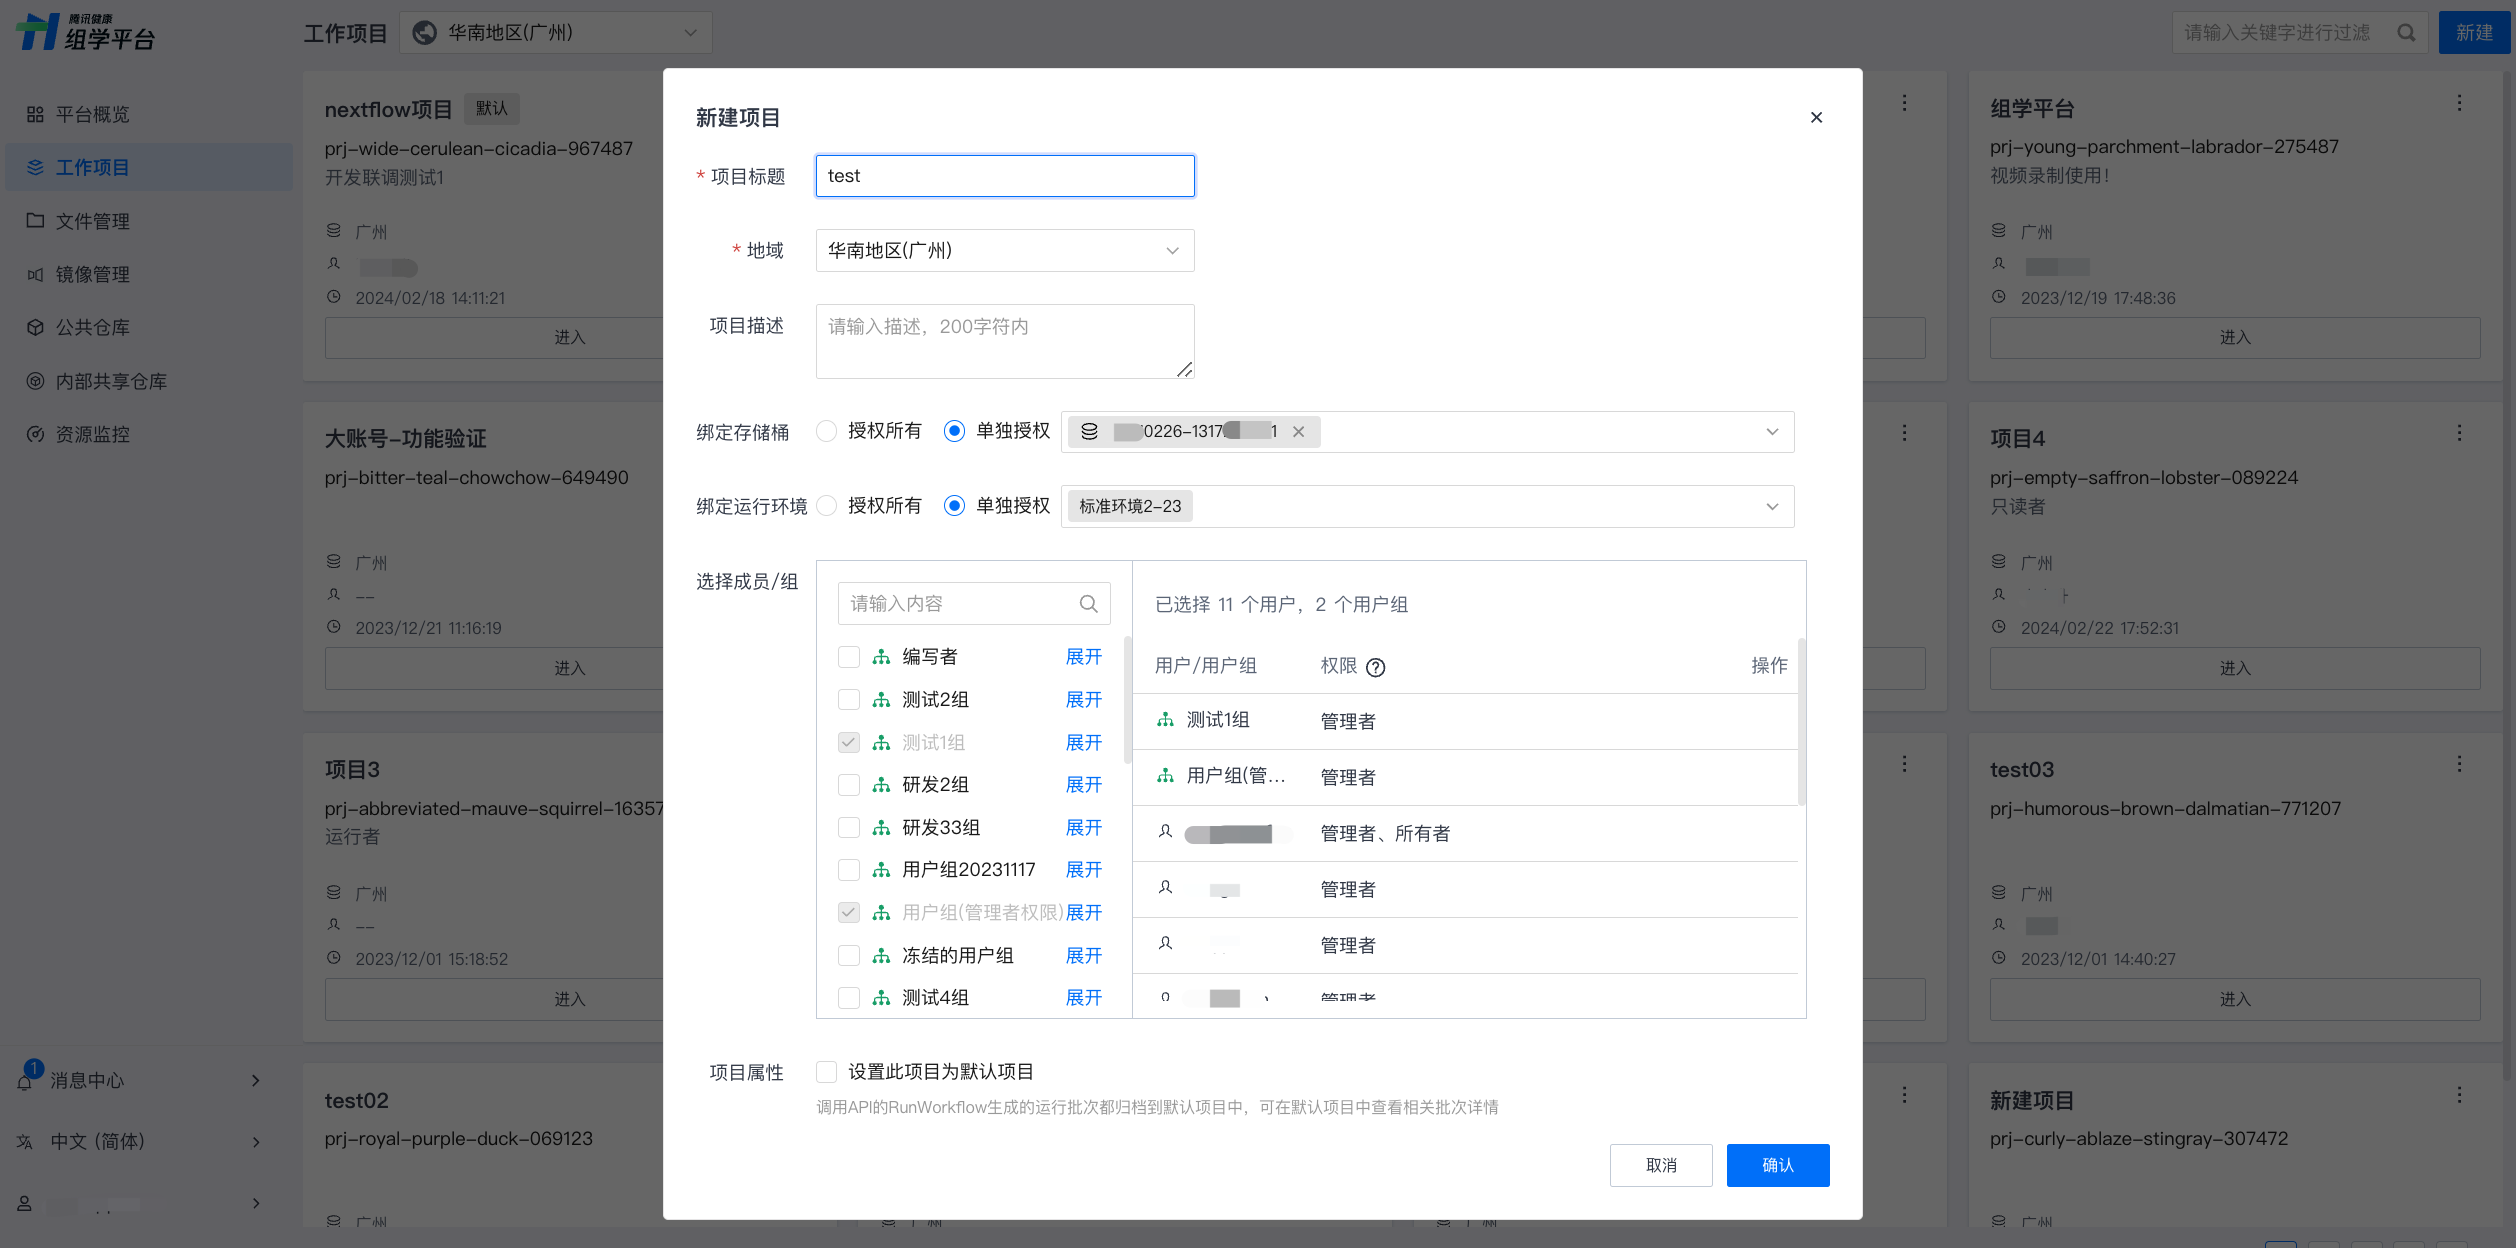Open the top region selector 华南地区(广州)

point(556,33)
